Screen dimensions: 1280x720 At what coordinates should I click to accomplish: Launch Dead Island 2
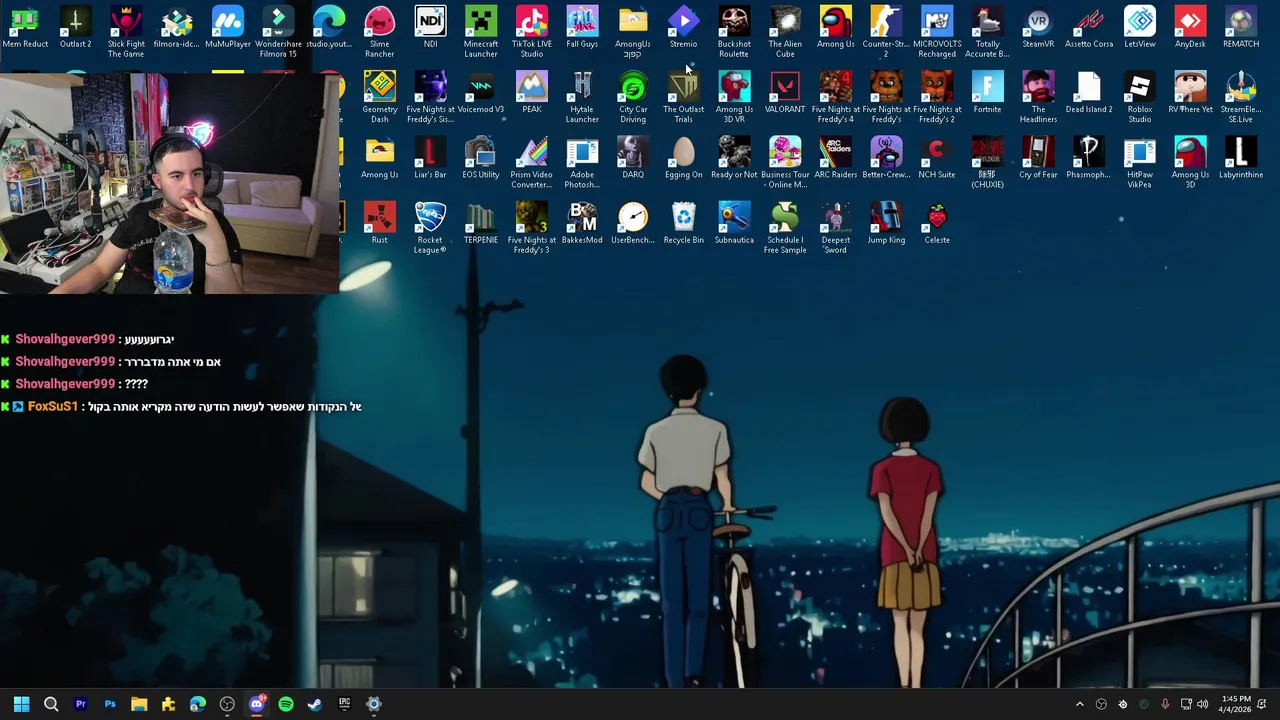(x=1089, y=93)
